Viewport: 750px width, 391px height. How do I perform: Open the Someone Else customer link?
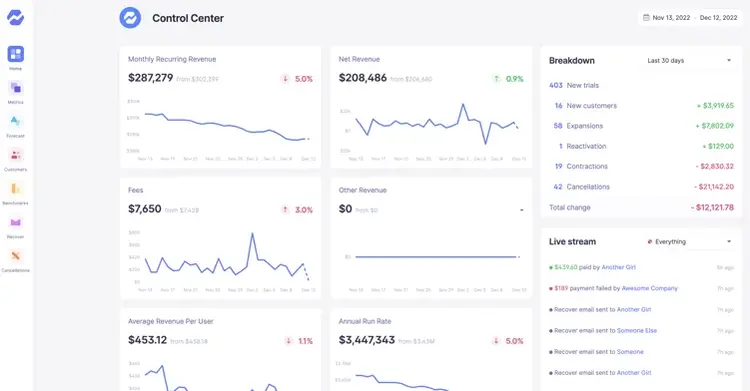[637, 331]
